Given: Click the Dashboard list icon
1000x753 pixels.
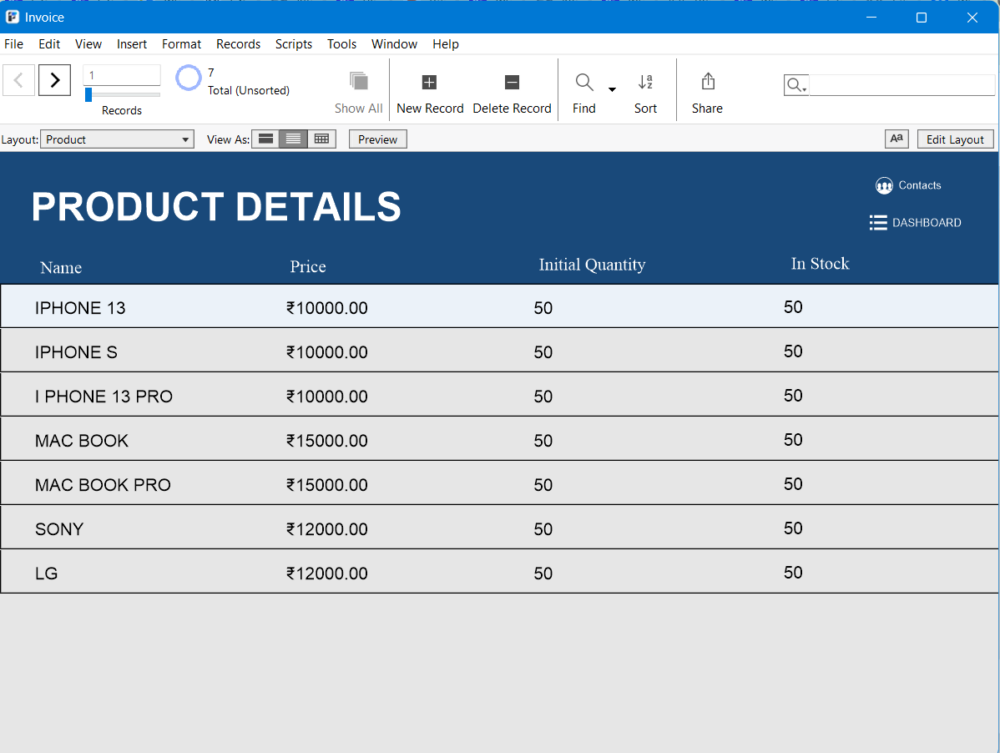Looking at the screenshot, I should (878, 223).
